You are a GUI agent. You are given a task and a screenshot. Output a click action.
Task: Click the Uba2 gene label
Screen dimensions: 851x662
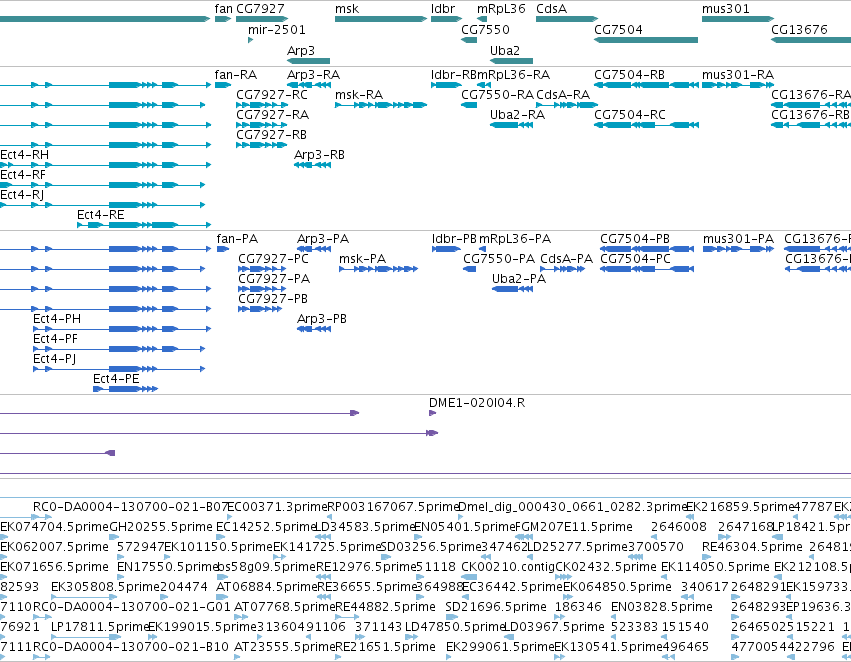point(505,50)
